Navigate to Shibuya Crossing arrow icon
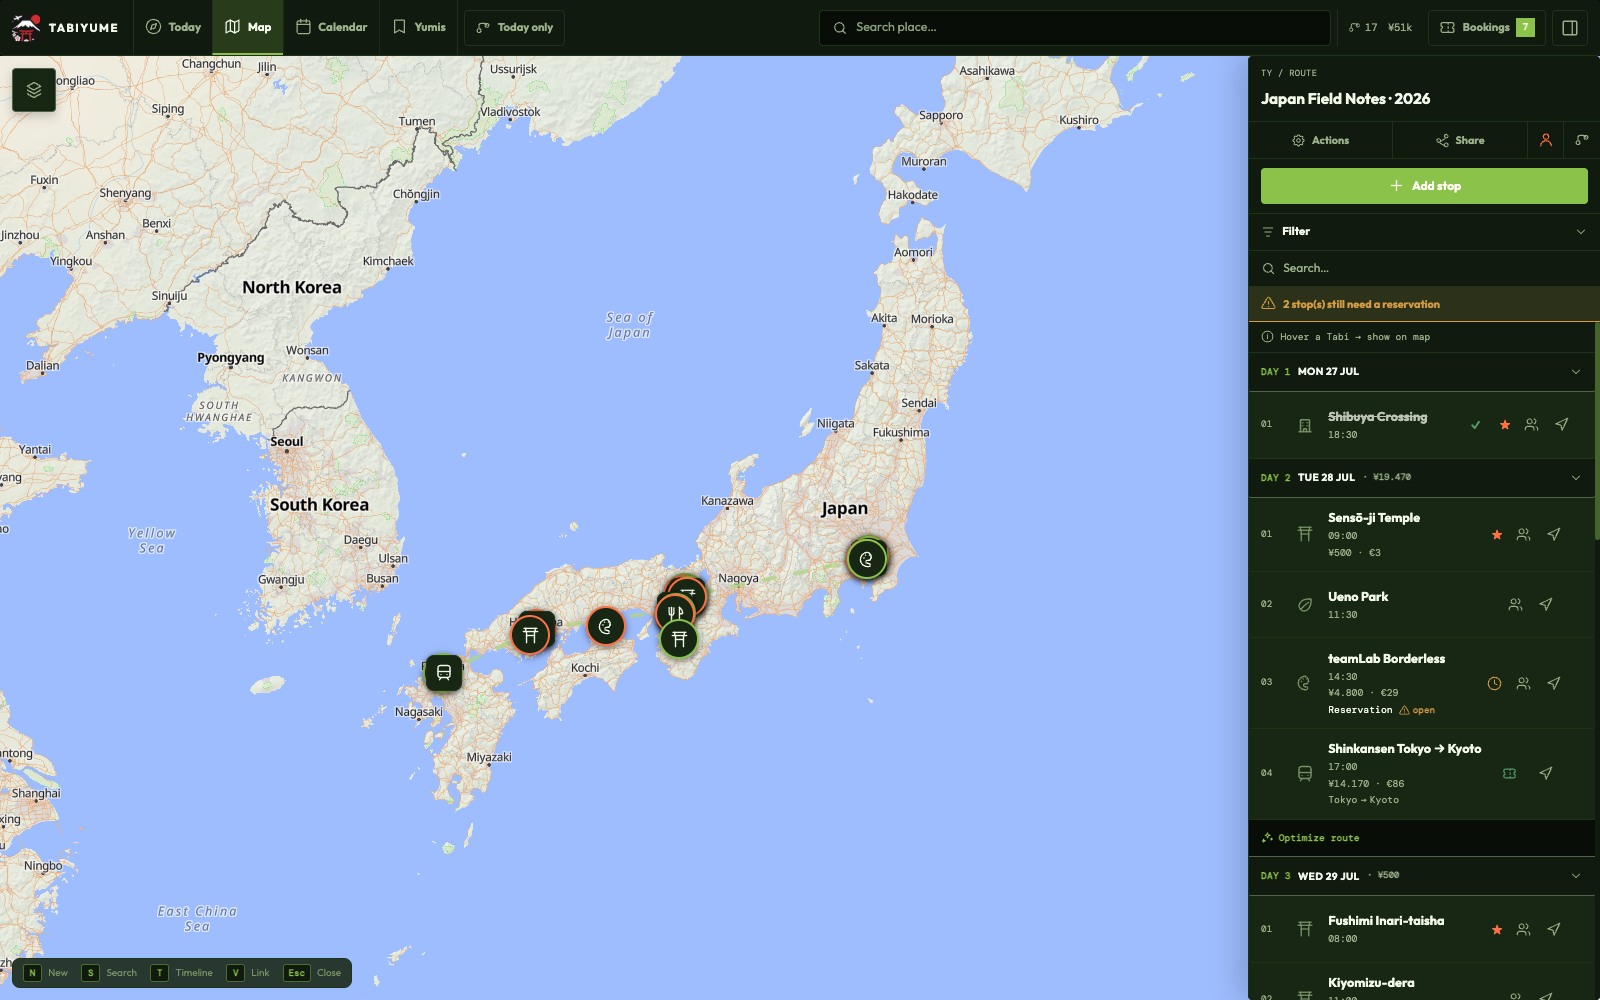 pos(1561,425)
